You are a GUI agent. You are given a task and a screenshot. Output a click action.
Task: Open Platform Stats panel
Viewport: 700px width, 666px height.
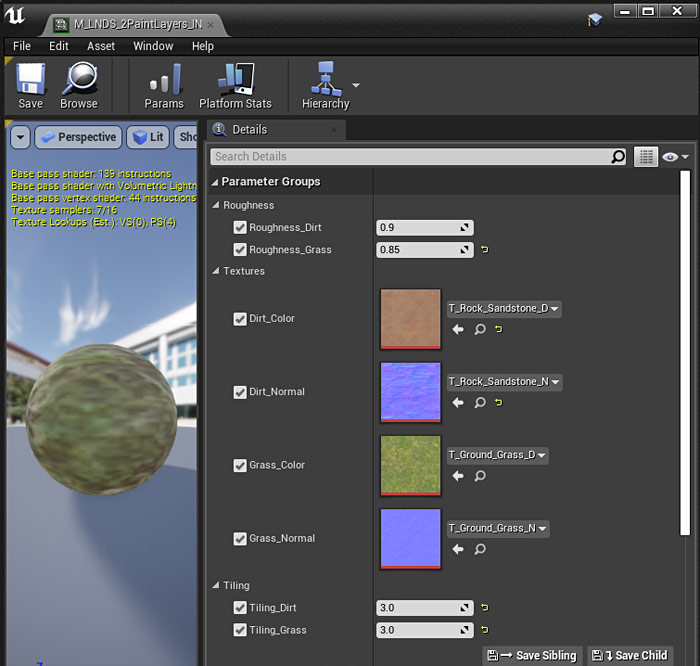click(235, 86)
